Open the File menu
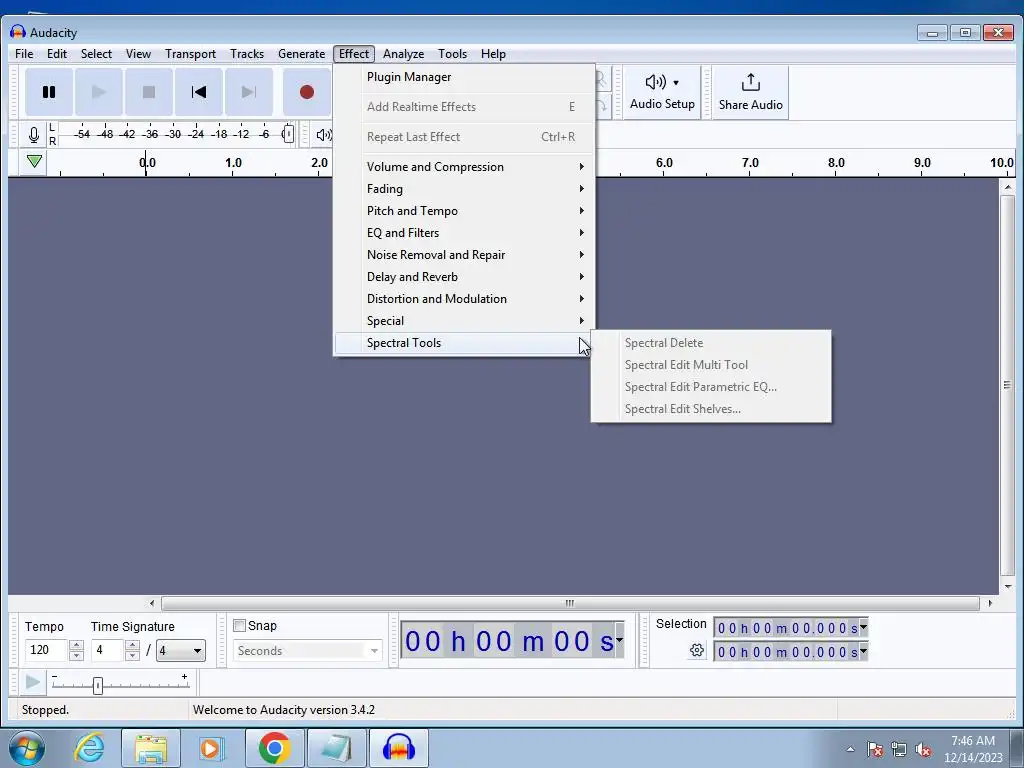 click(24, 54)
